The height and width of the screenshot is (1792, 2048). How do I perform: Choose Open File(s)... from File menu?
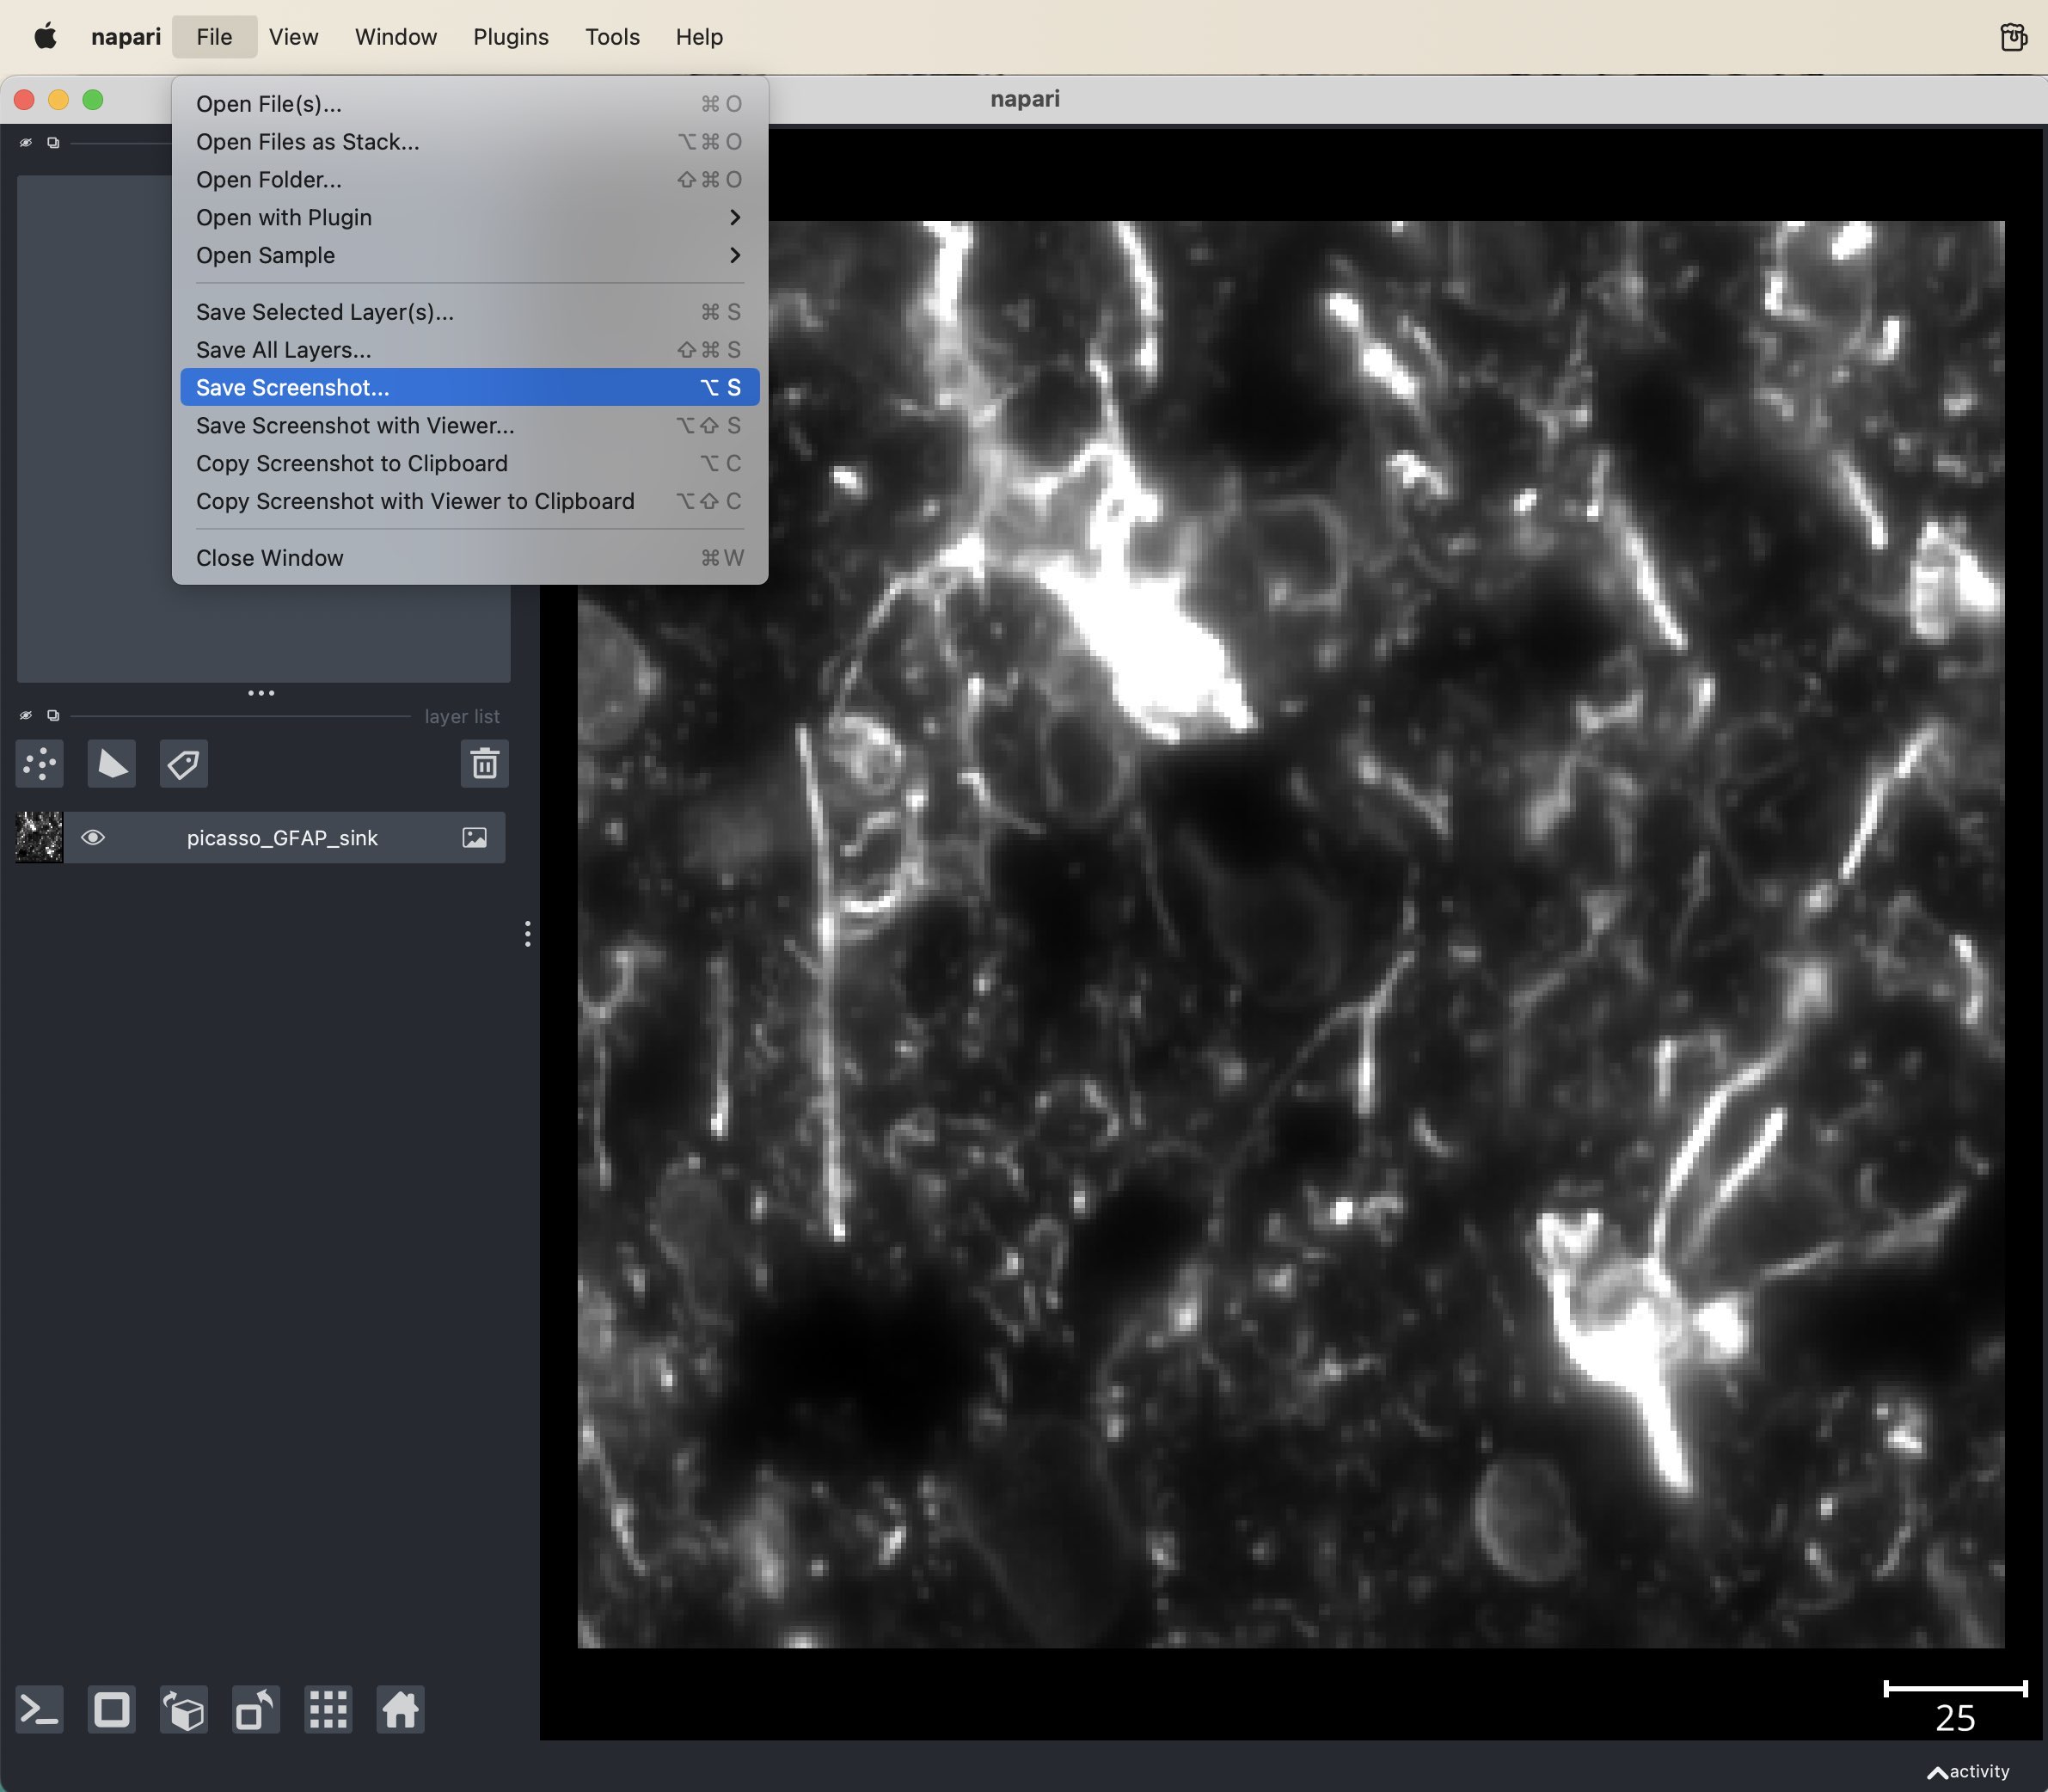click(x=470, y=104)
